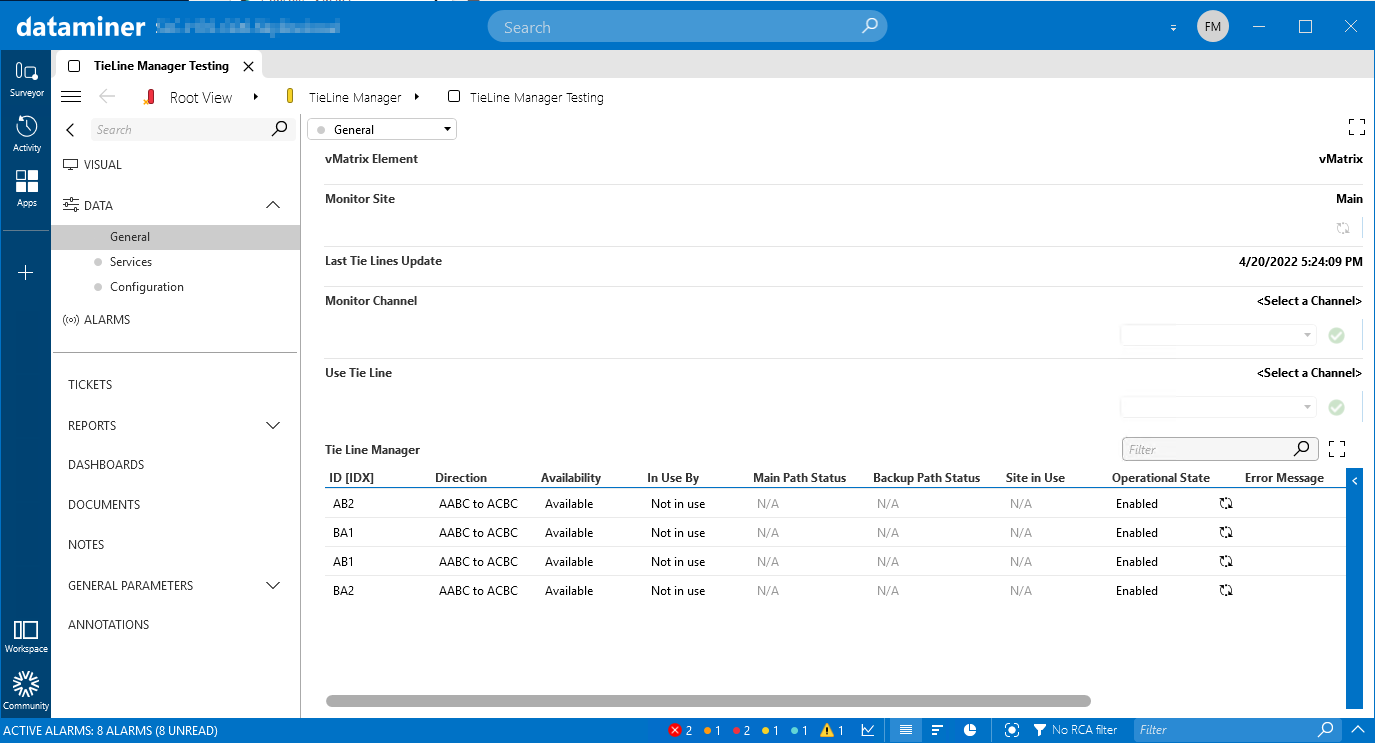Close the TieLine Manager Testing tab
1375x743 pixels.
pyautogui.click(x=248, y=66)
